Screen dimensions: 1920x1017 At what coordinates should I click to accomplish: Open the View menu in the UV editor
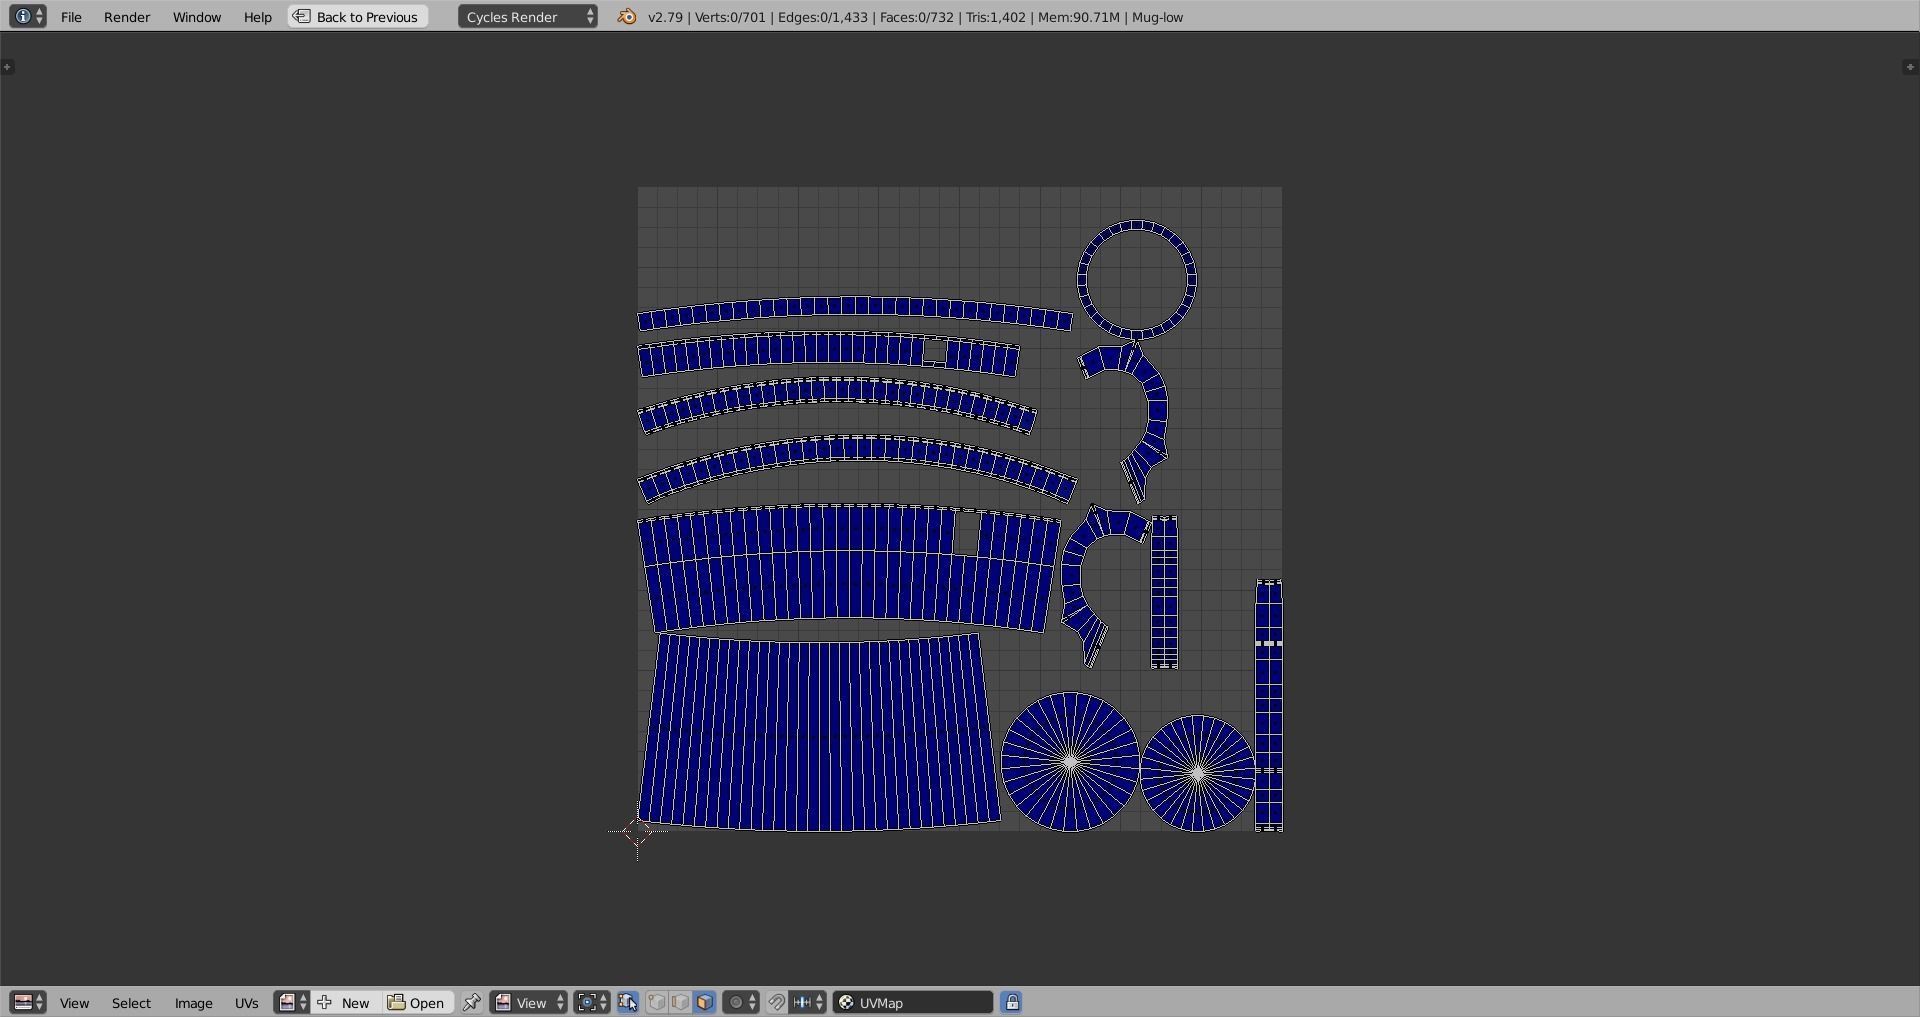74,1003
